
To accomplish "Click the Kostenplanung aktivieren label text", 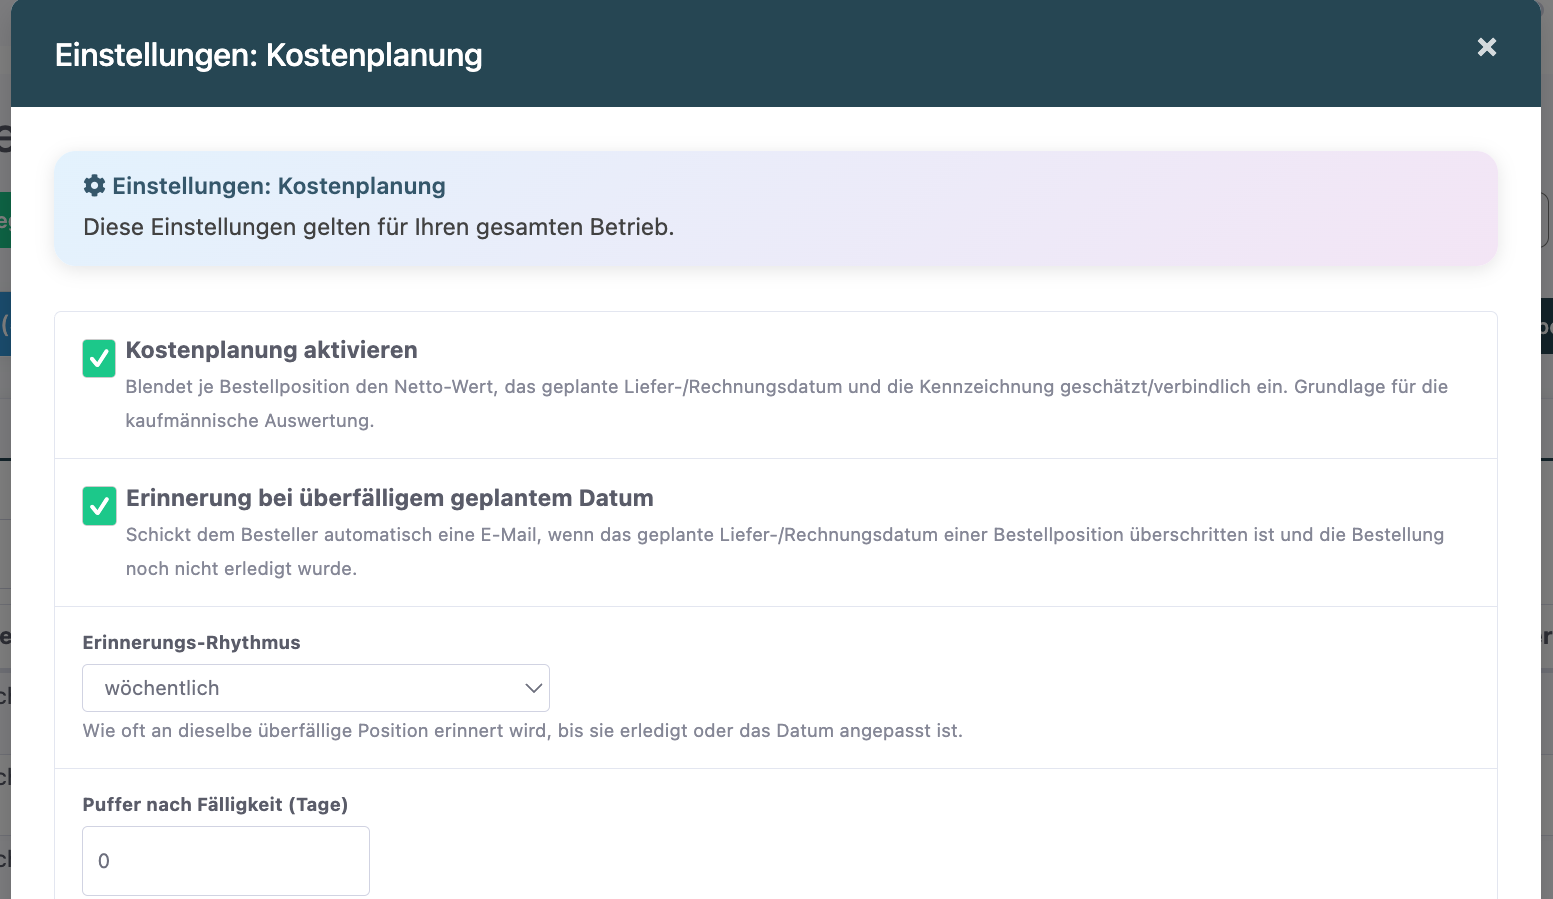I will 271,350.
